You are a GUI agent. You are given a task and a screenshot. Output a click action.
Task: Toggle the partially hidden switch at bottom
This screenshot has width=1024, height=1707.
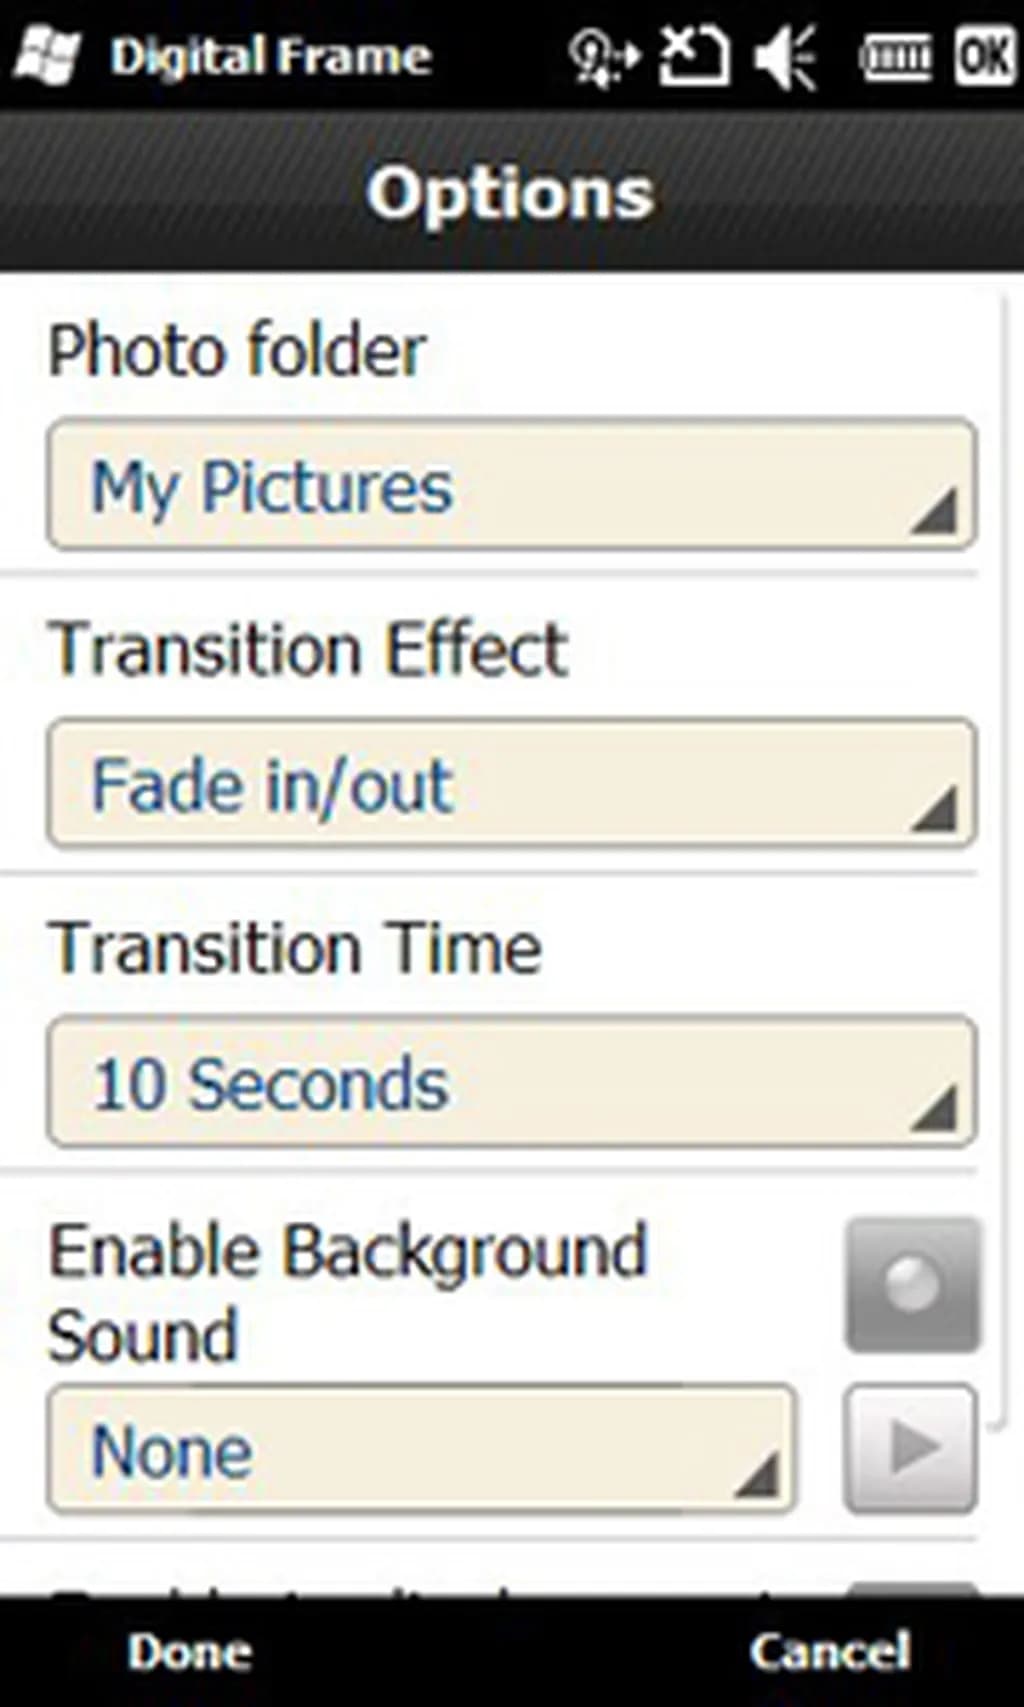coord(912,1588)
